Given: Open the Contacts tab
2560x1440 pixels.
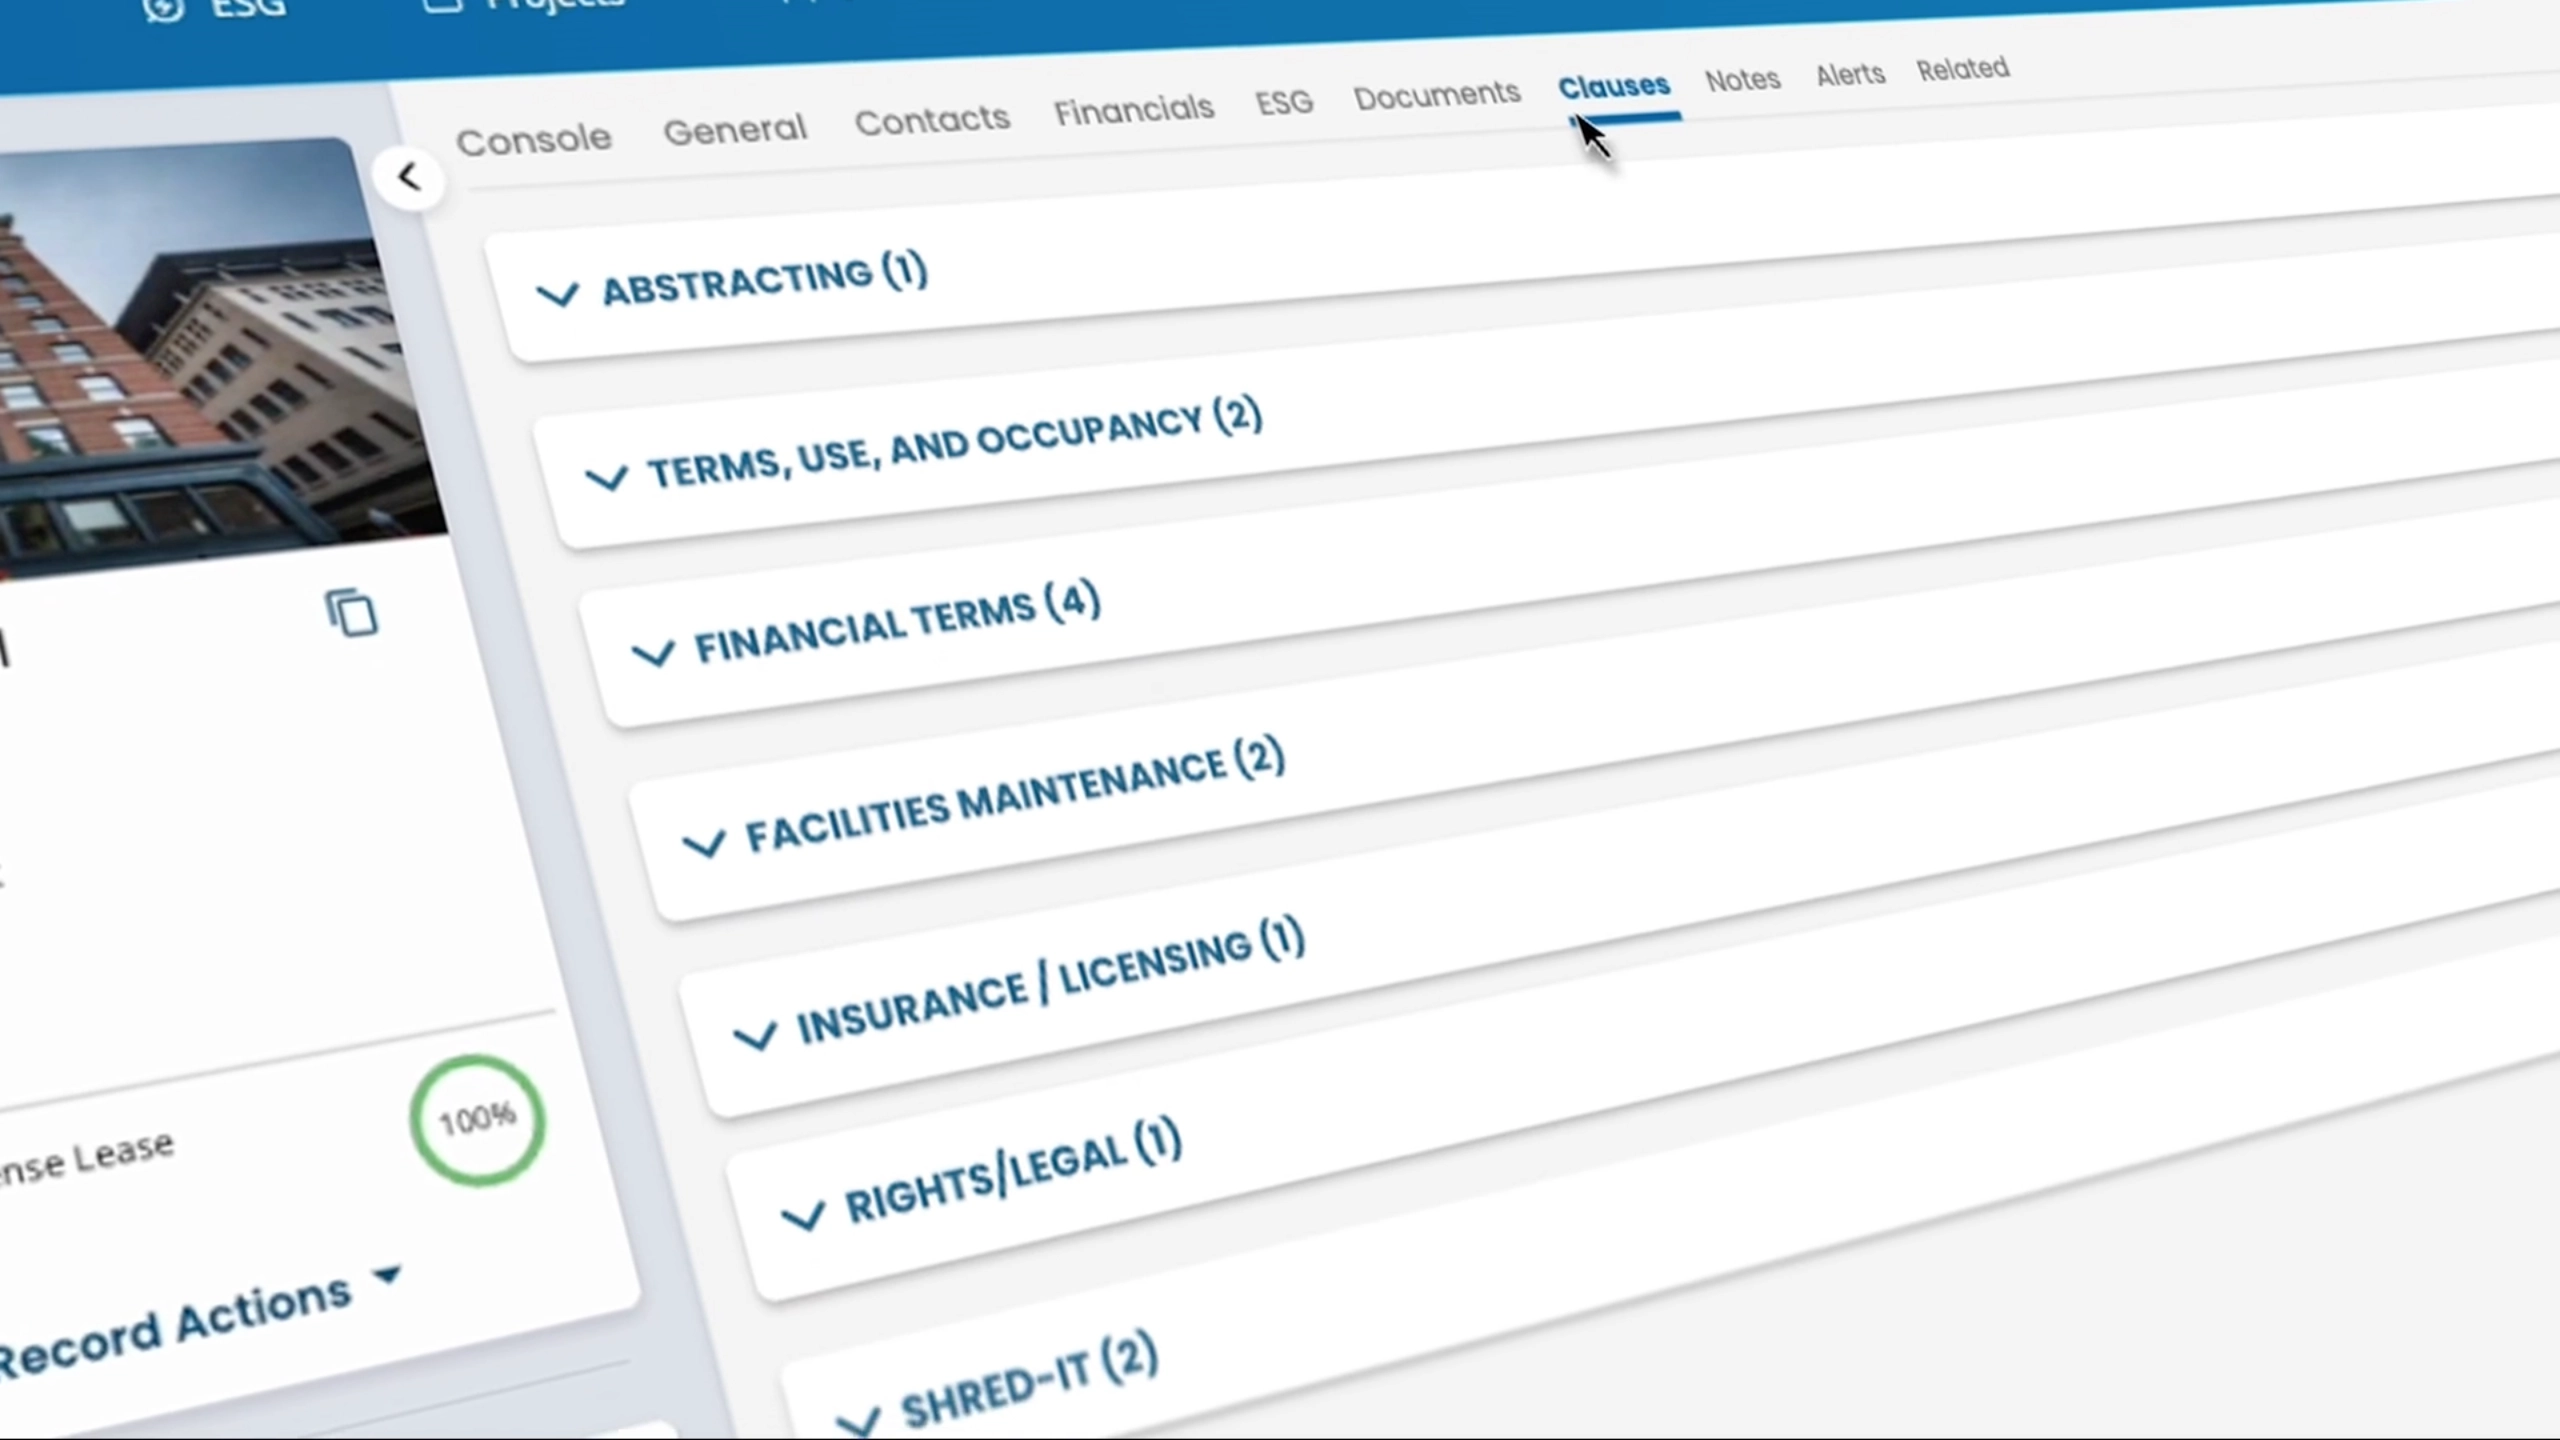Looking at the screenshot, I should pyautogui.click(x=932, y=120).
